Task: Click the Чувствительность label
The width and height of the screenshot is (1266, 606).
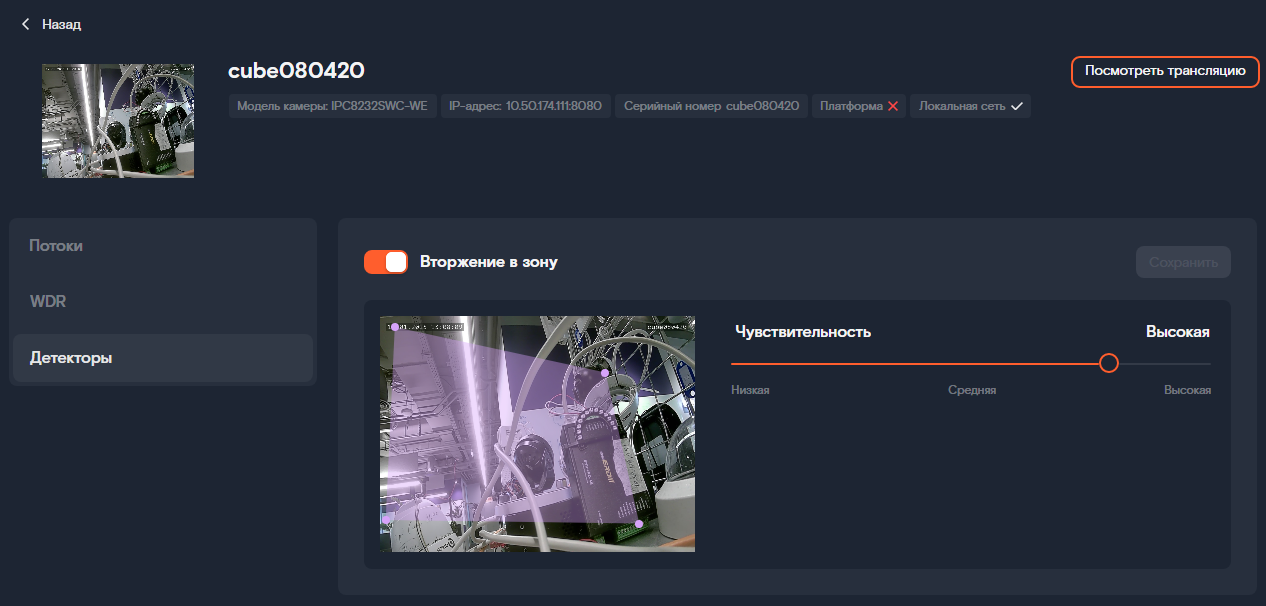Action: tap(803, 332)
